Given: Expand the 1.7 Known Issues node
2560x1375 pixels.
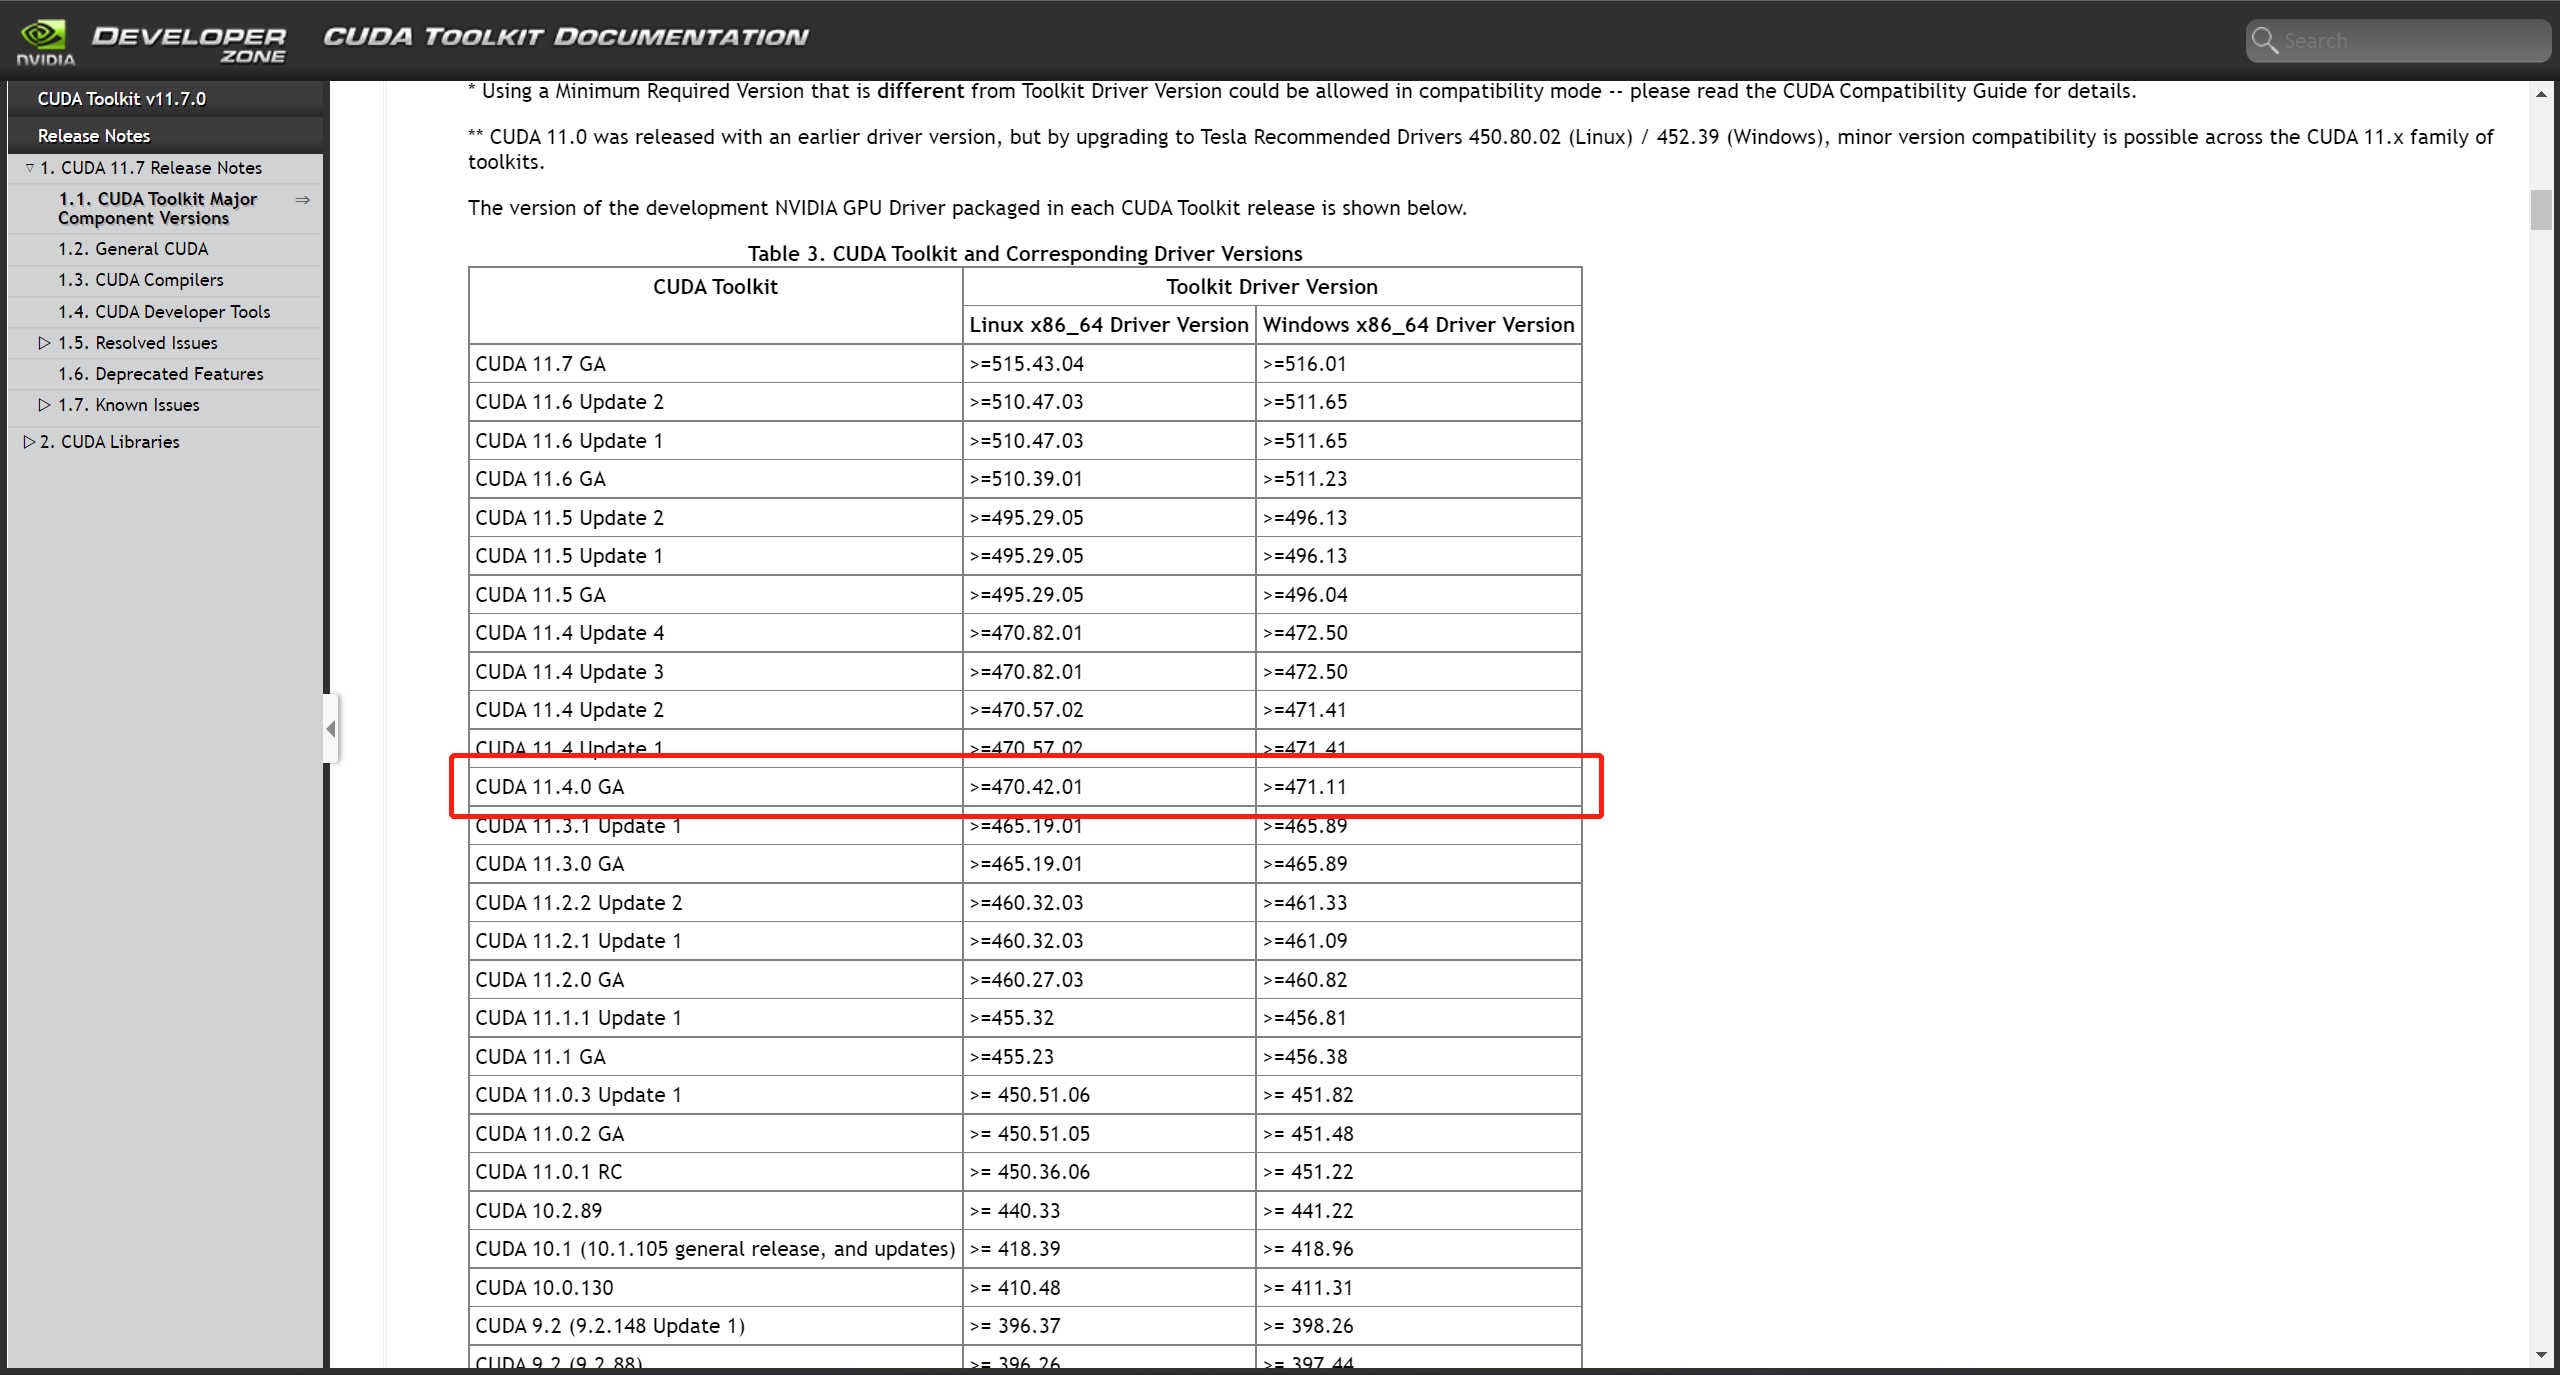Looking at the screenshot, I should pyautogui.click(x=44, y=405).
